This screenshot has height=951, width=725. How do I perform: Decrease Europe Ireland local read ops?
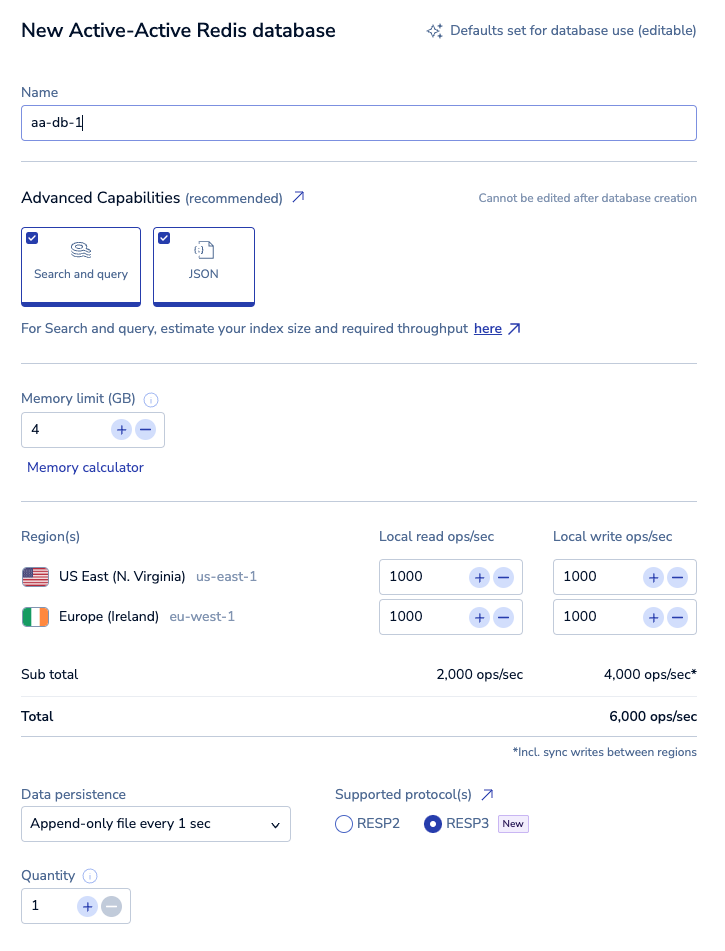pyautogui.click(x=503, y=617)
